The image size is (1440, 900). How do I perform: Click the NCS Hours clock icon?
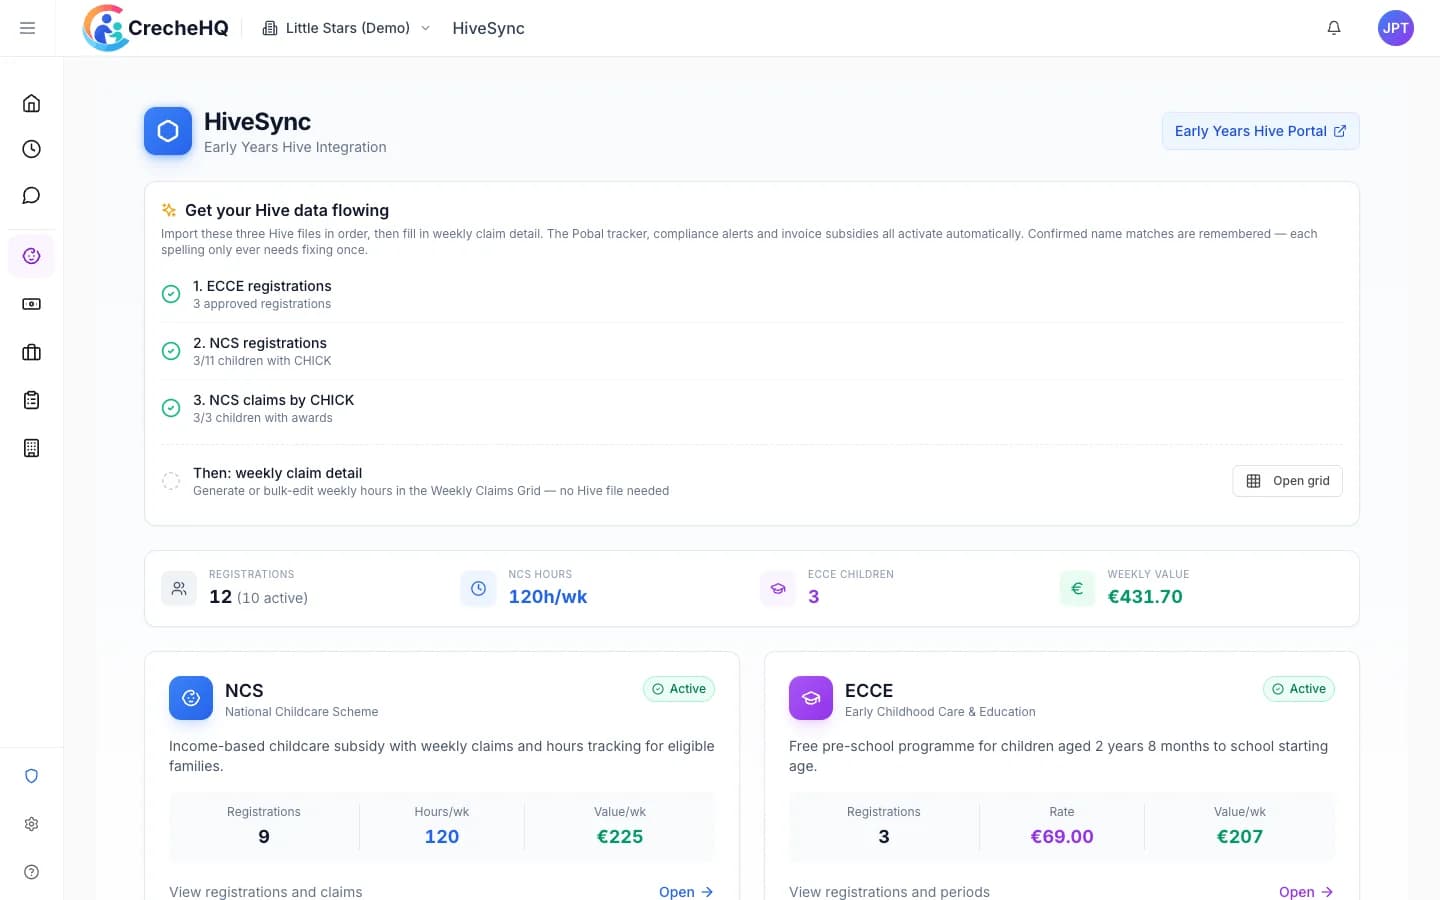pos(478,588)
